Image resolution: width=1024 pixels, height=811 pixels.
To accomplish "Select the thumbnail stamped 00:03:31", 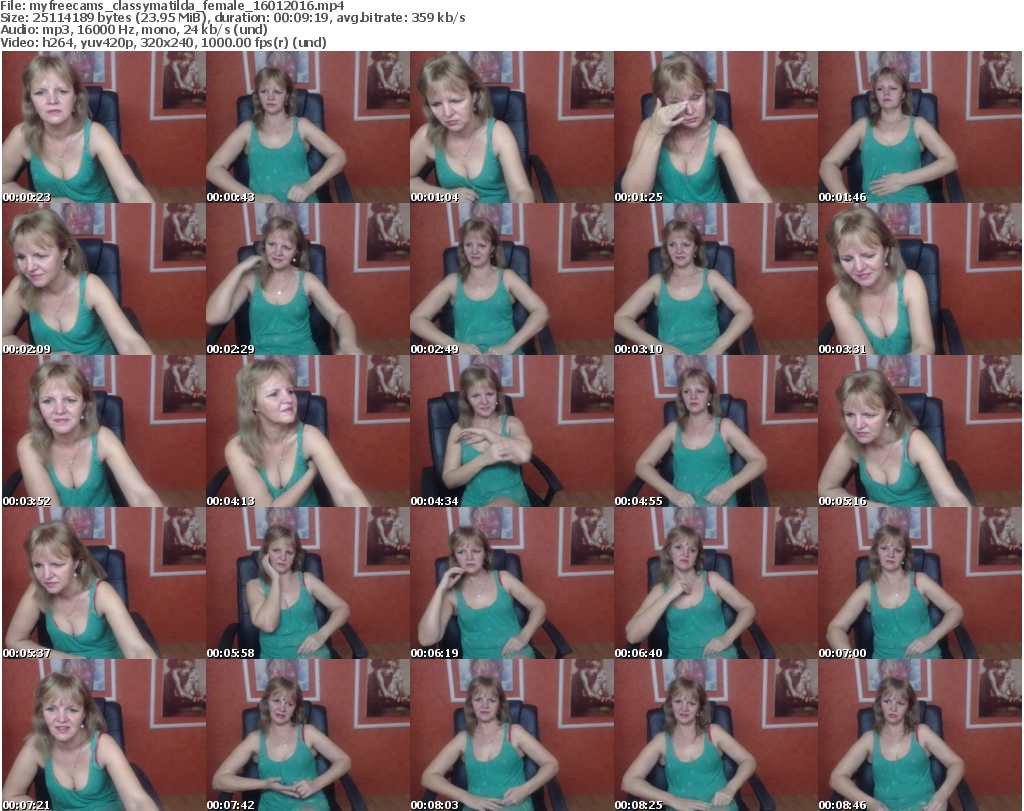I will (920, 279).
